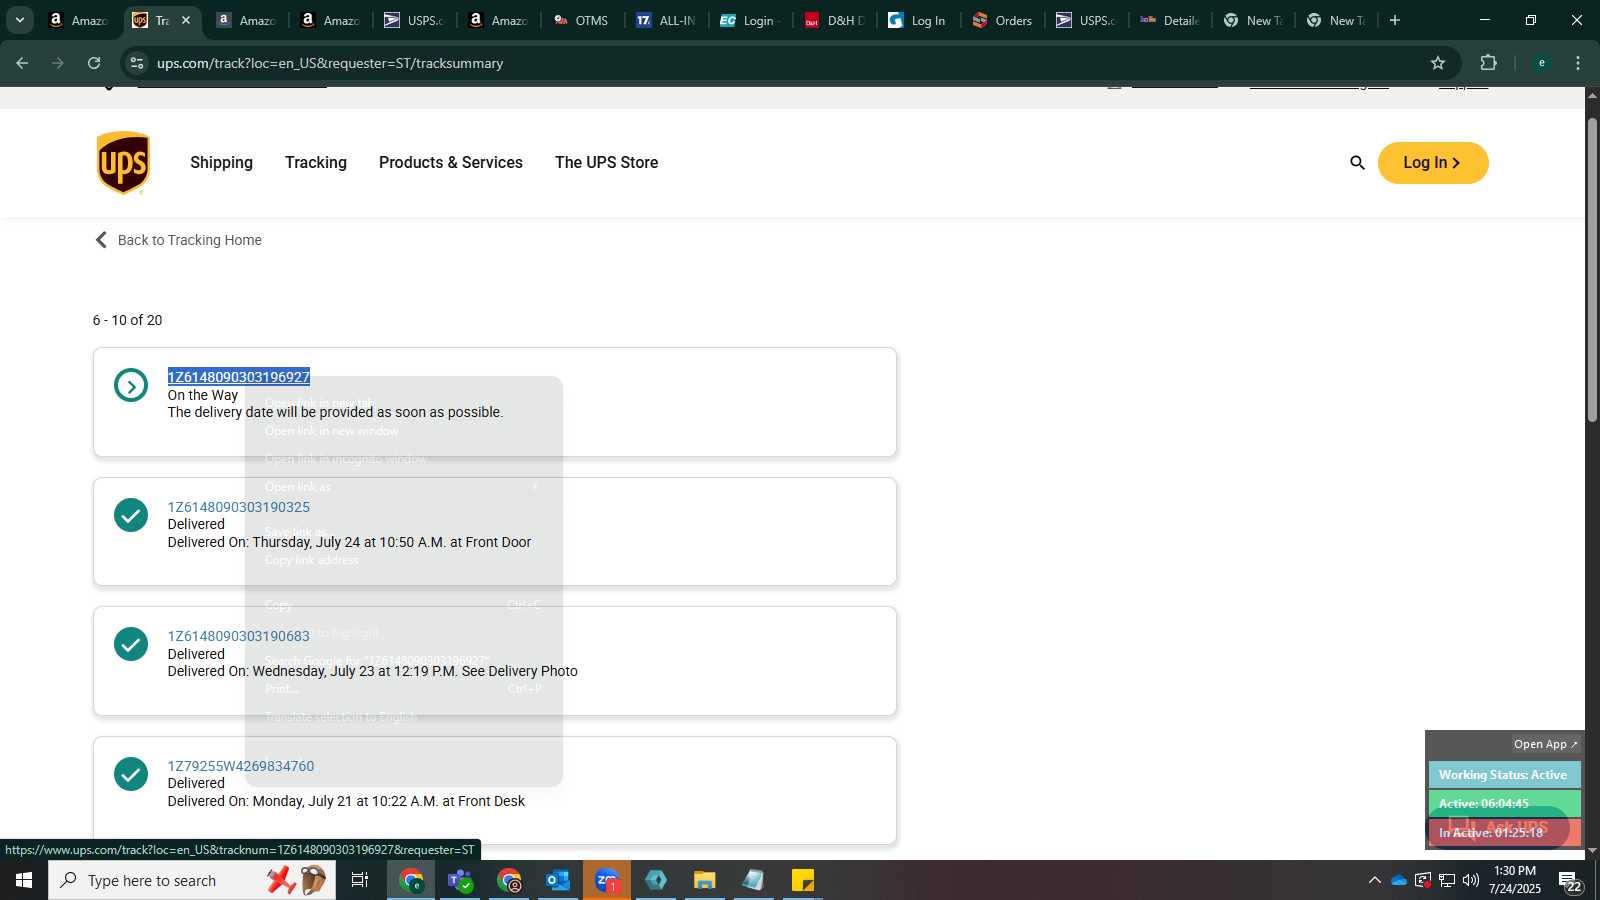Click the UPS shield logo
The height and width of the screenshot is (900, 1600).
click(123, 162)
